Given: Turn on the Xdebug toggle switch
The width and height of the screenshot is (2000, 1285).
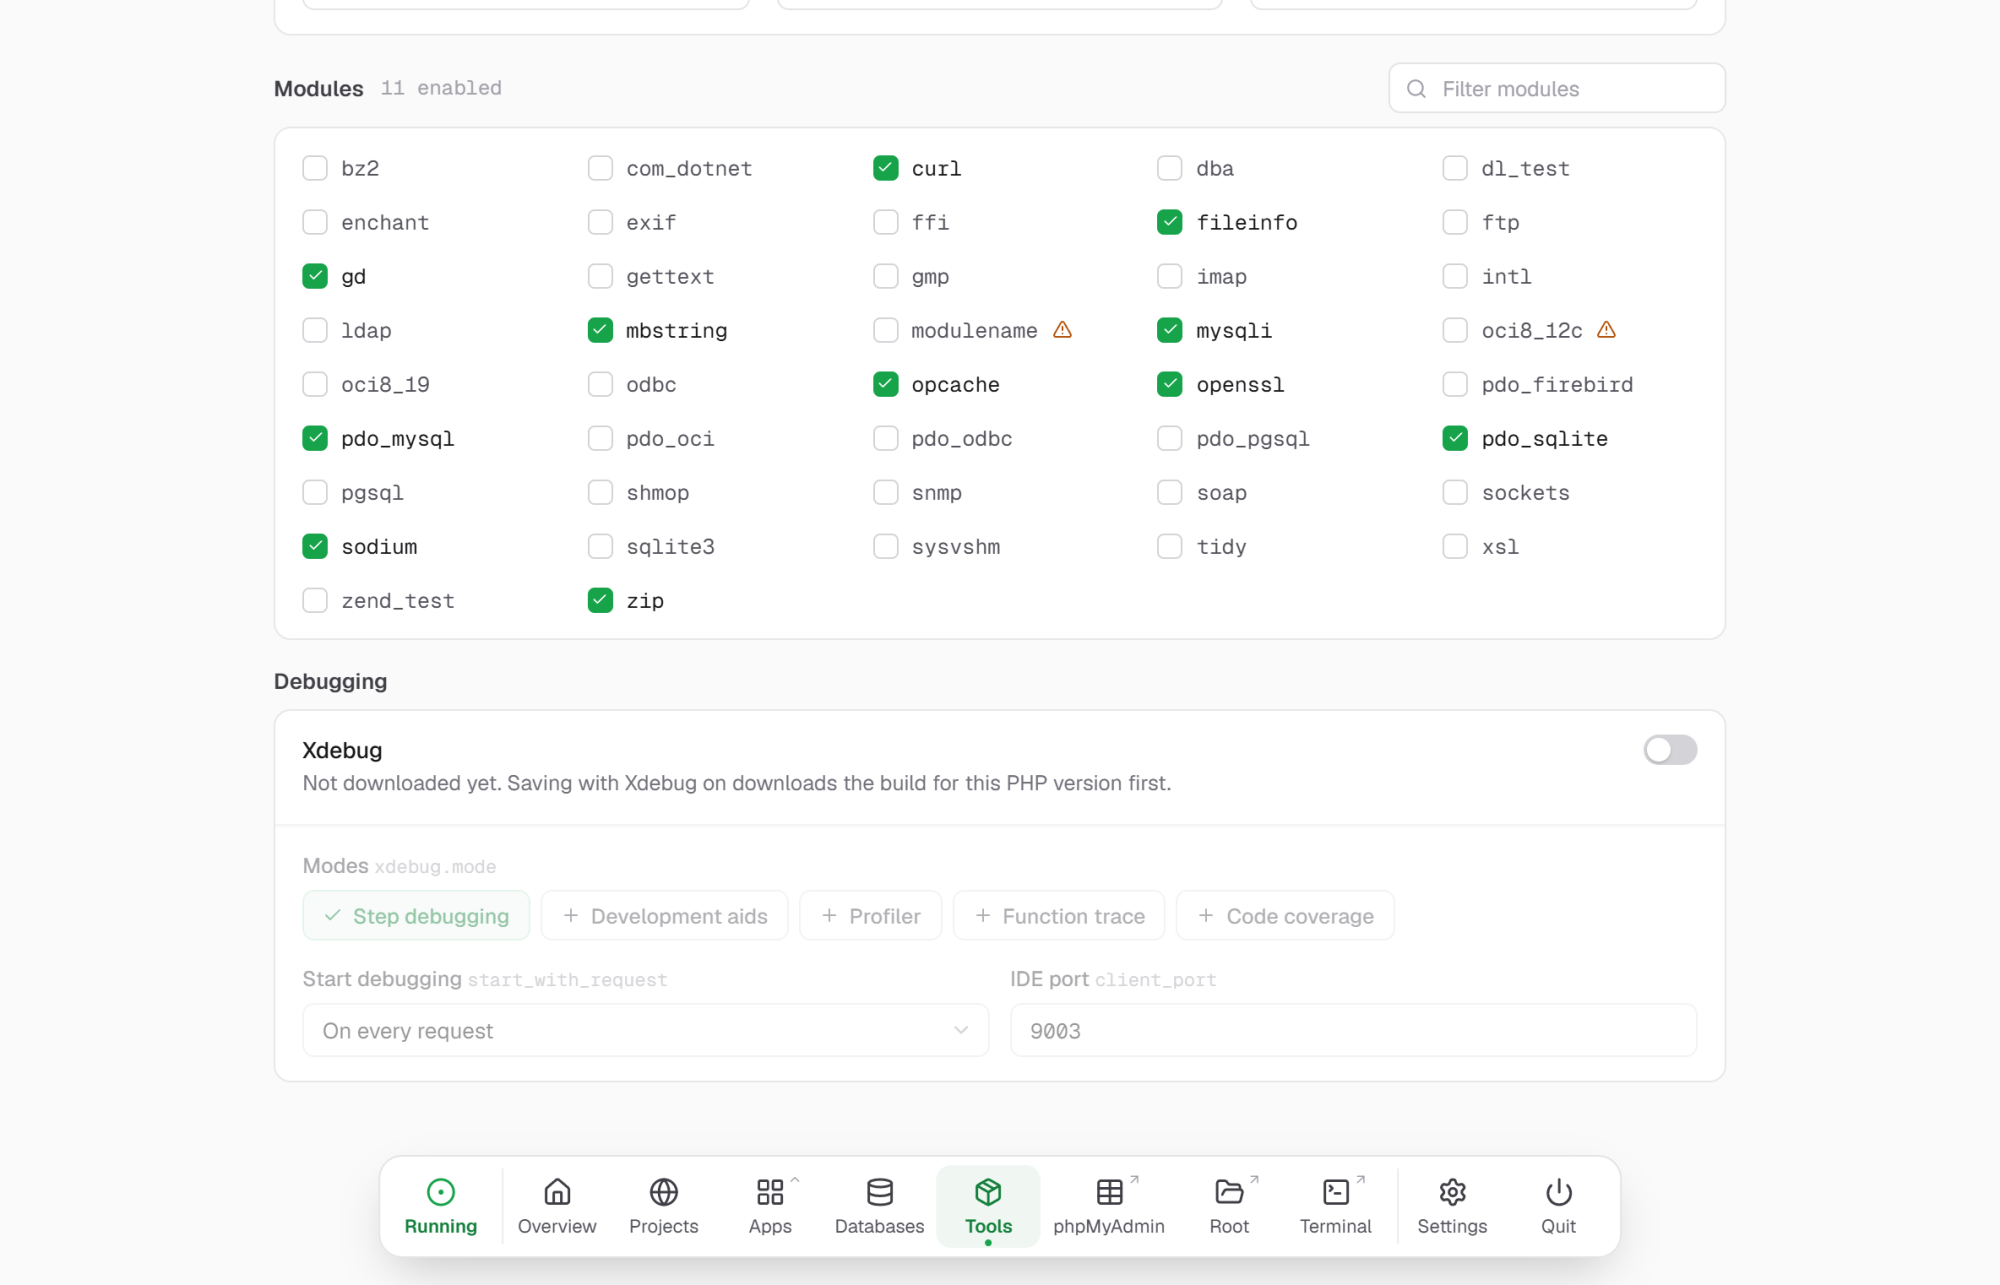Looking at the screenshot, I should click(x=1670, y=750).
